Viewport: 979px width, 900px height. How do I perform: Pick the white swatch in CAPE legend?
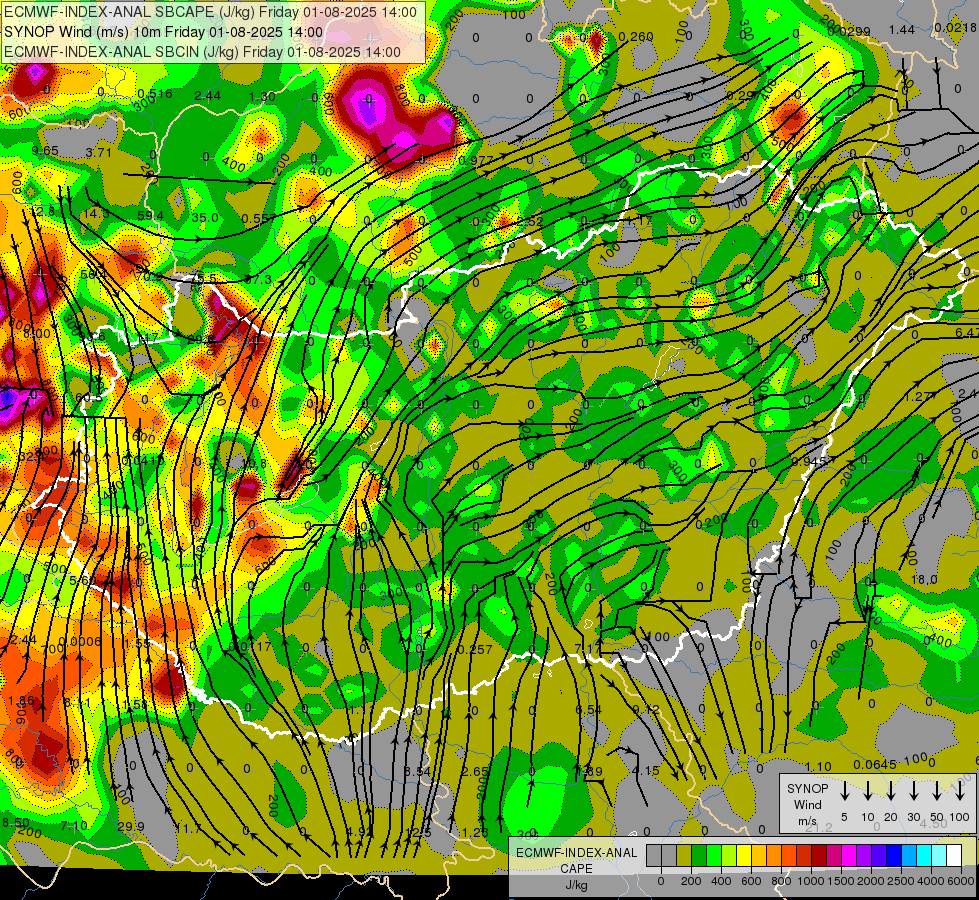click(953, 855)
